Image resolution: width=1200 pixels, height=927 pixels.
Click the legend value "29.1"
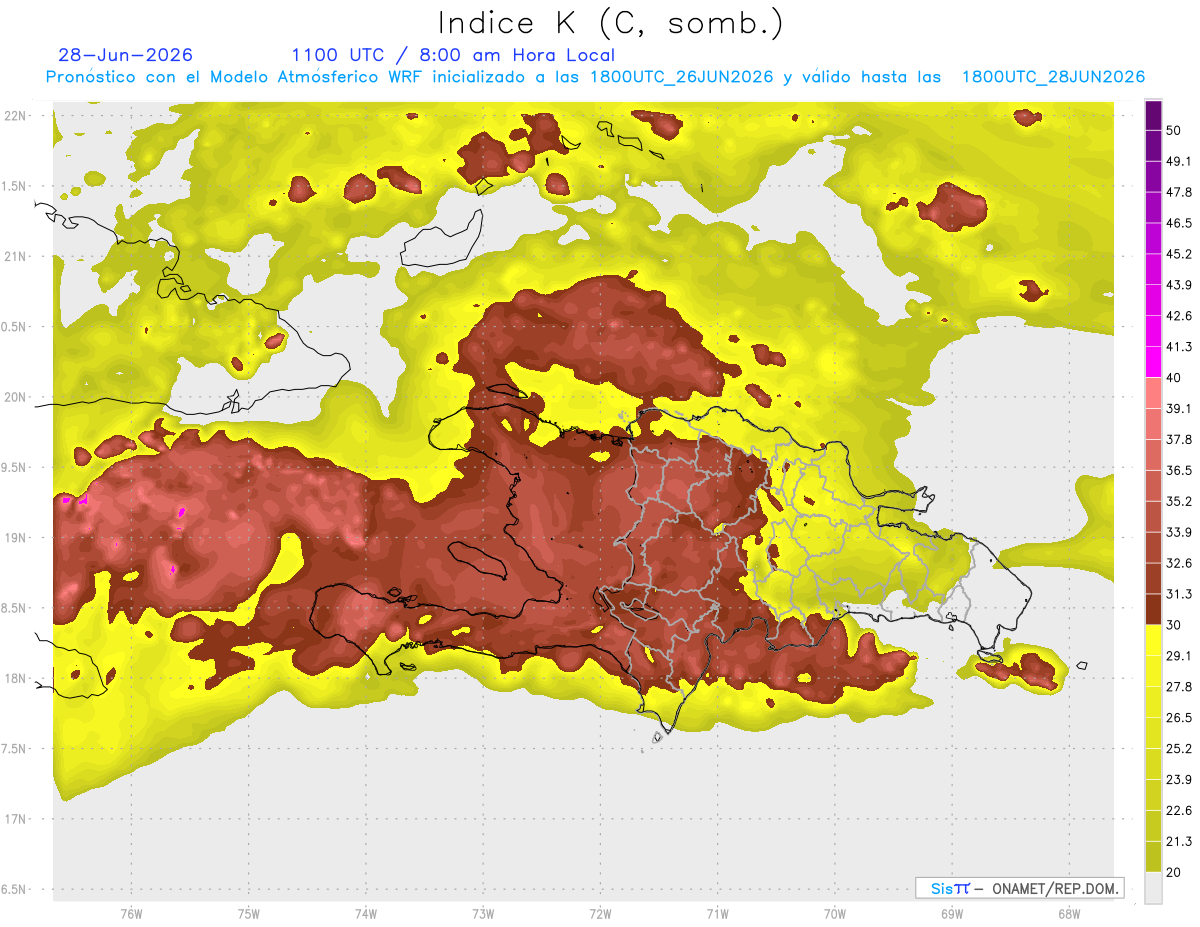click(1179, 656)
